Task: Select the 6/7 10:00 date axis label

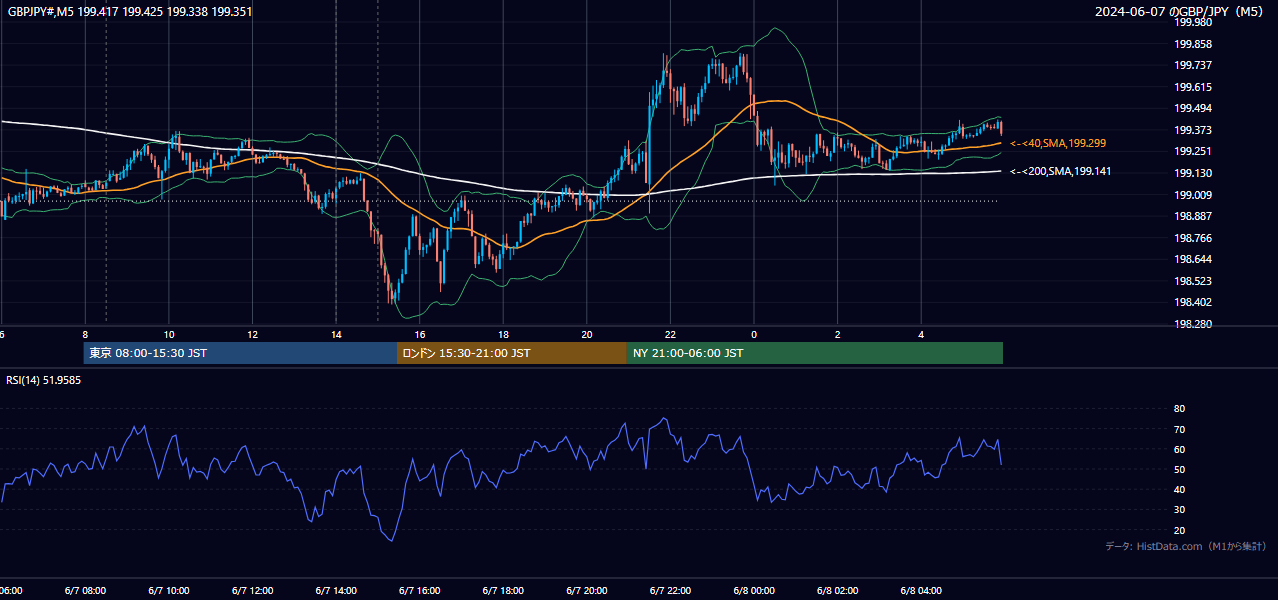Action: [169, 591]
